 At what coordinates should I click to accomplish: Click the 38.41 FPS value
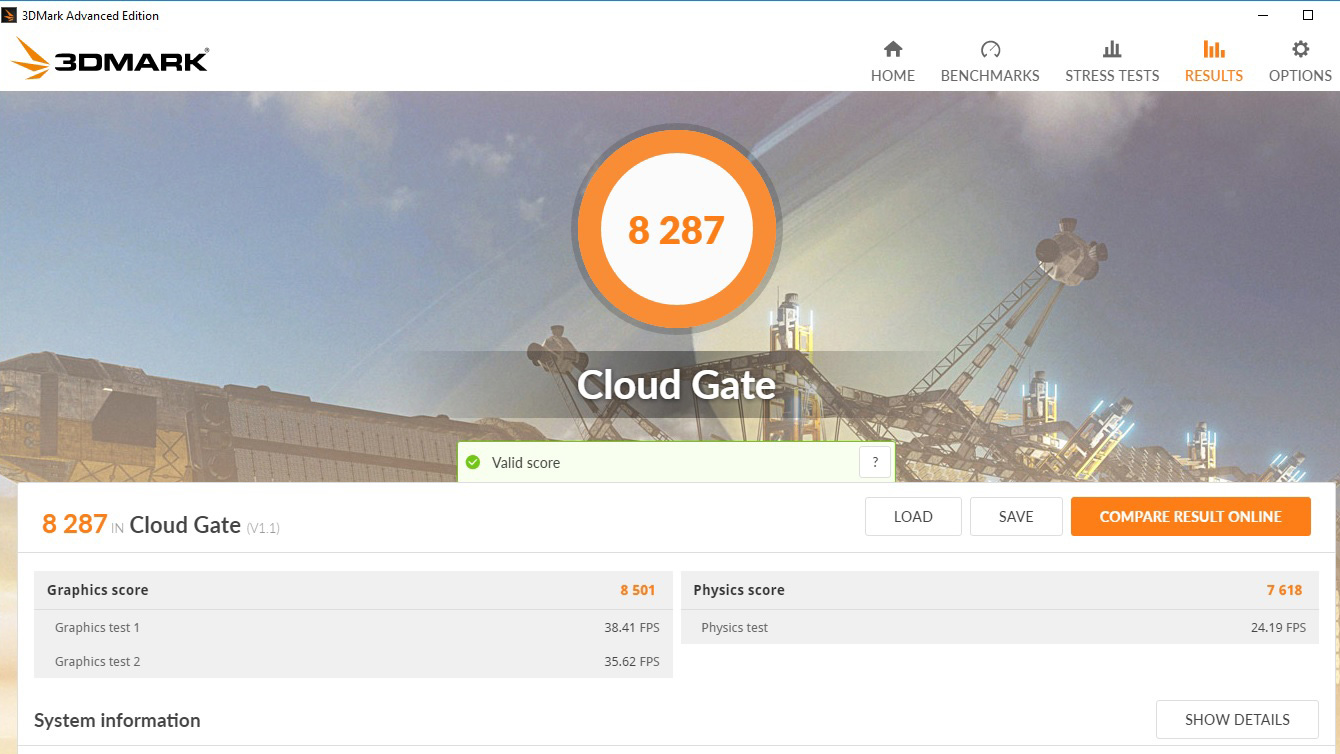(632, 628)
